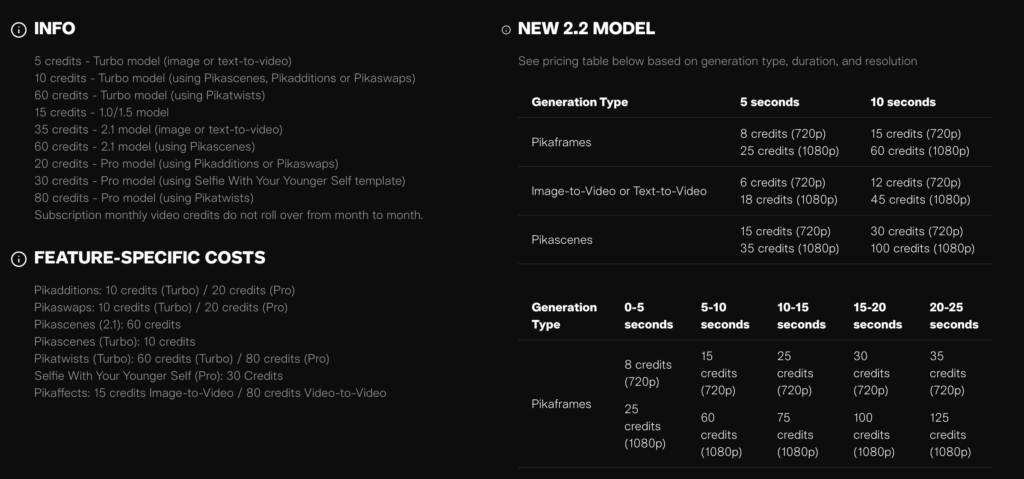Screen dimensions: 1024x479
Task: Select the FEATURE-SPECIFIC COSTS heading text
Action: tap(149, 258)
